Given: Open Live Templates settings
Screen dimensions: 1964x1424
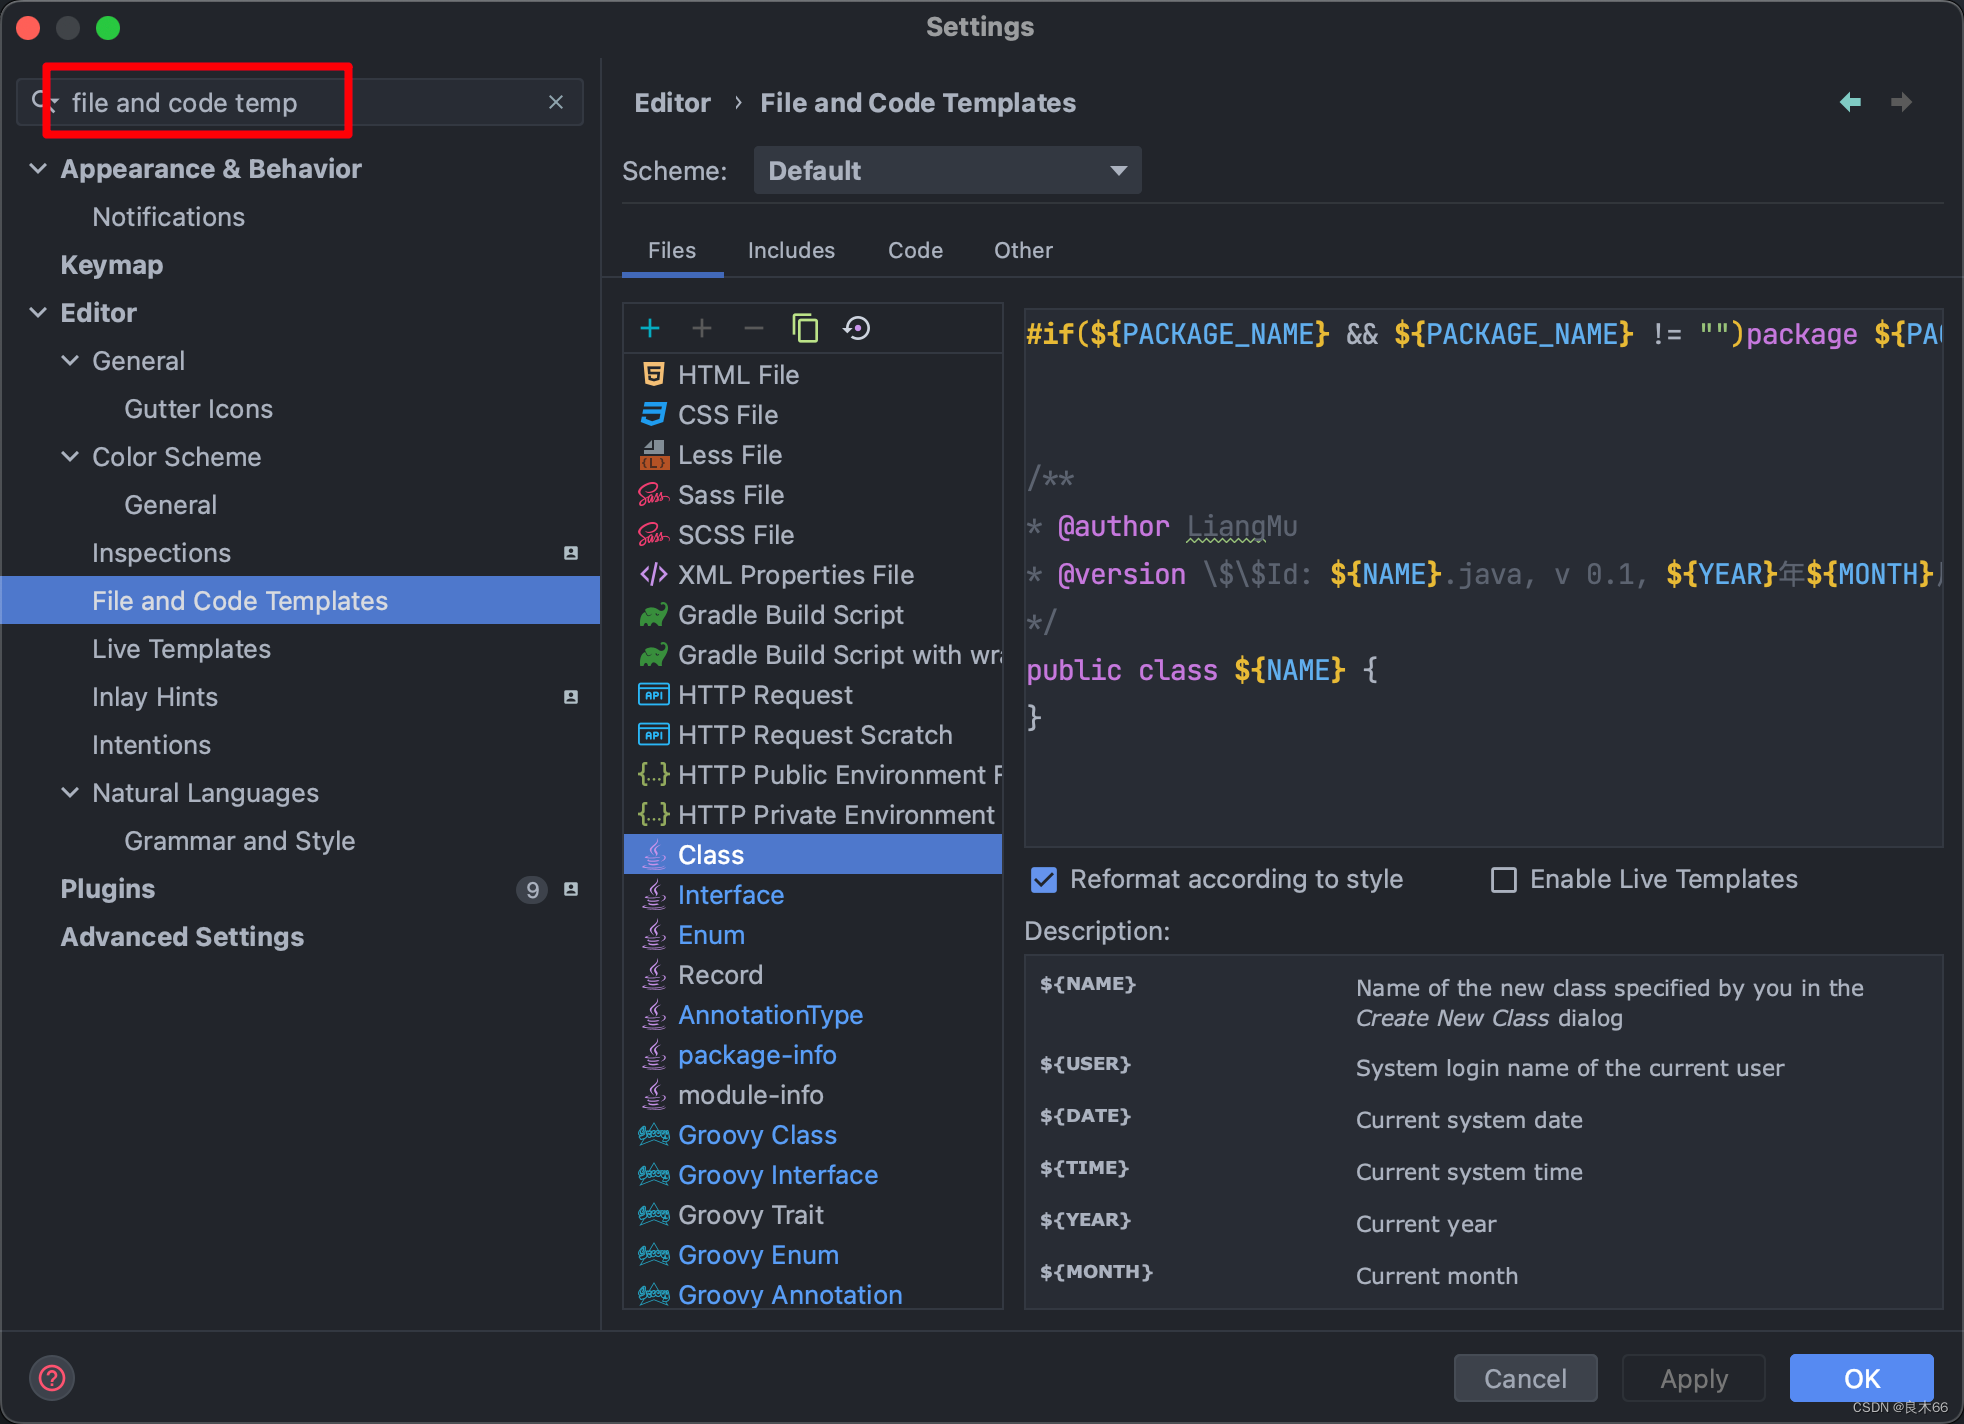Looking at the screenshot, I should 300,649.
